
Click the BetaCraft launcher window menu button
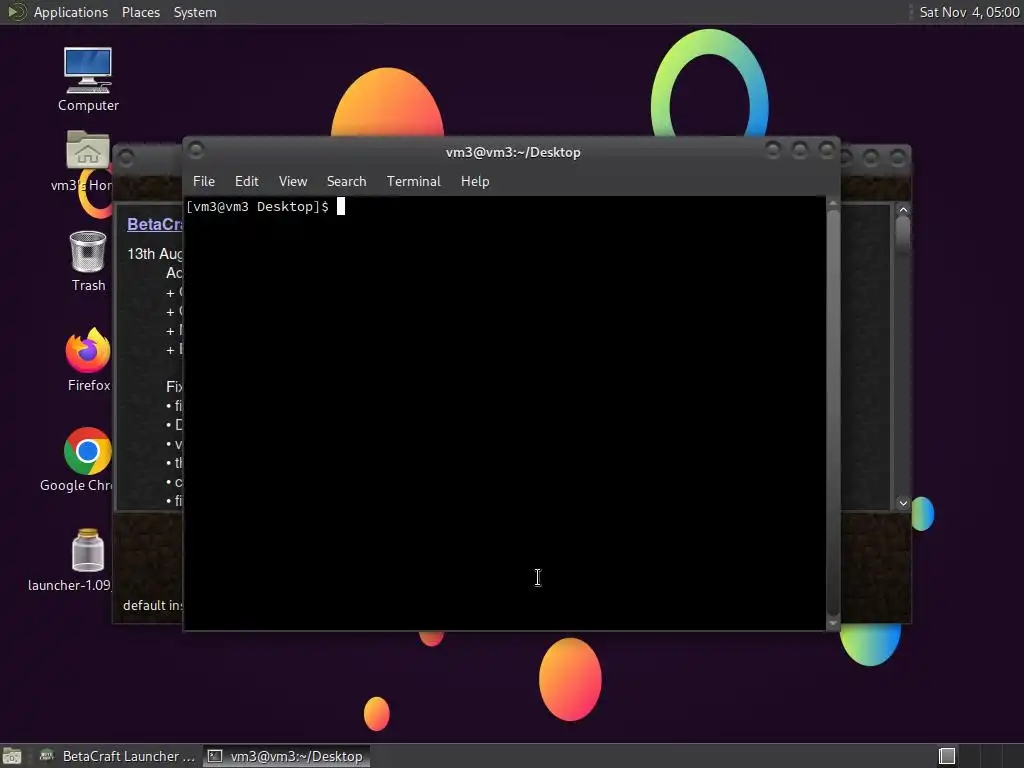126,157
